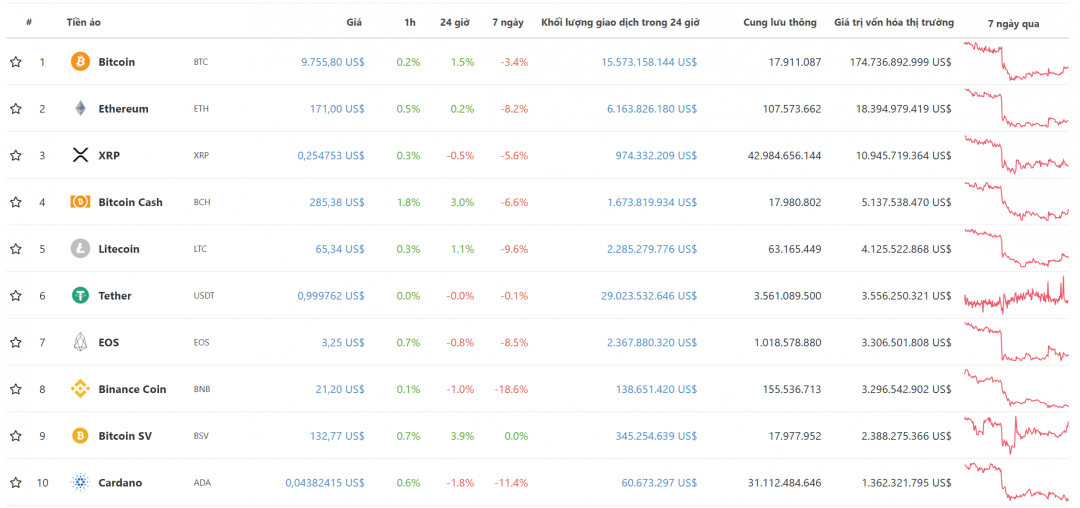Open Bitcoin 7-day sparkline chart
This screenshot has height=508, width=1080.
(1016, 61)
